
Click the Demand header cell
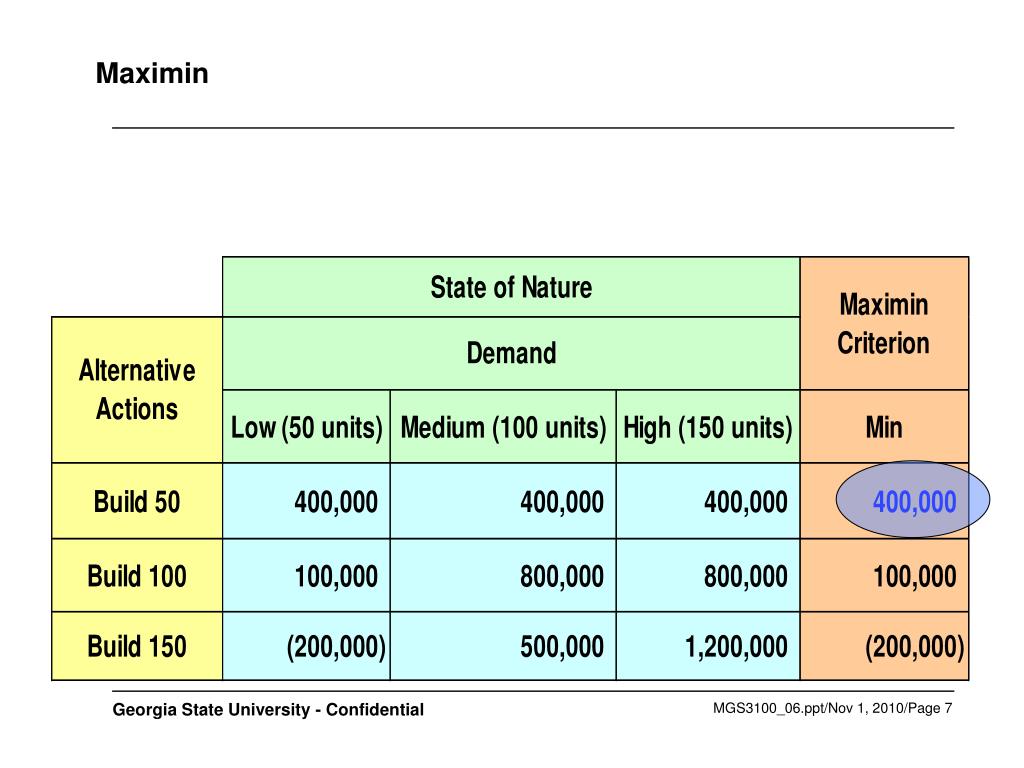(x=511, y=354)
